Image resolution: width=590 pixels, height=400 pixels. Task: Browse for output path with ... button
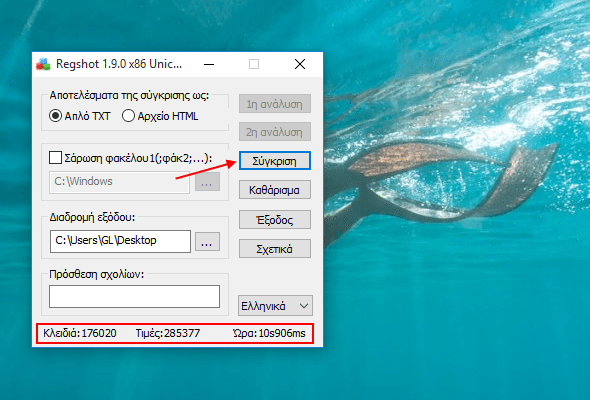[x=207, y=242]
